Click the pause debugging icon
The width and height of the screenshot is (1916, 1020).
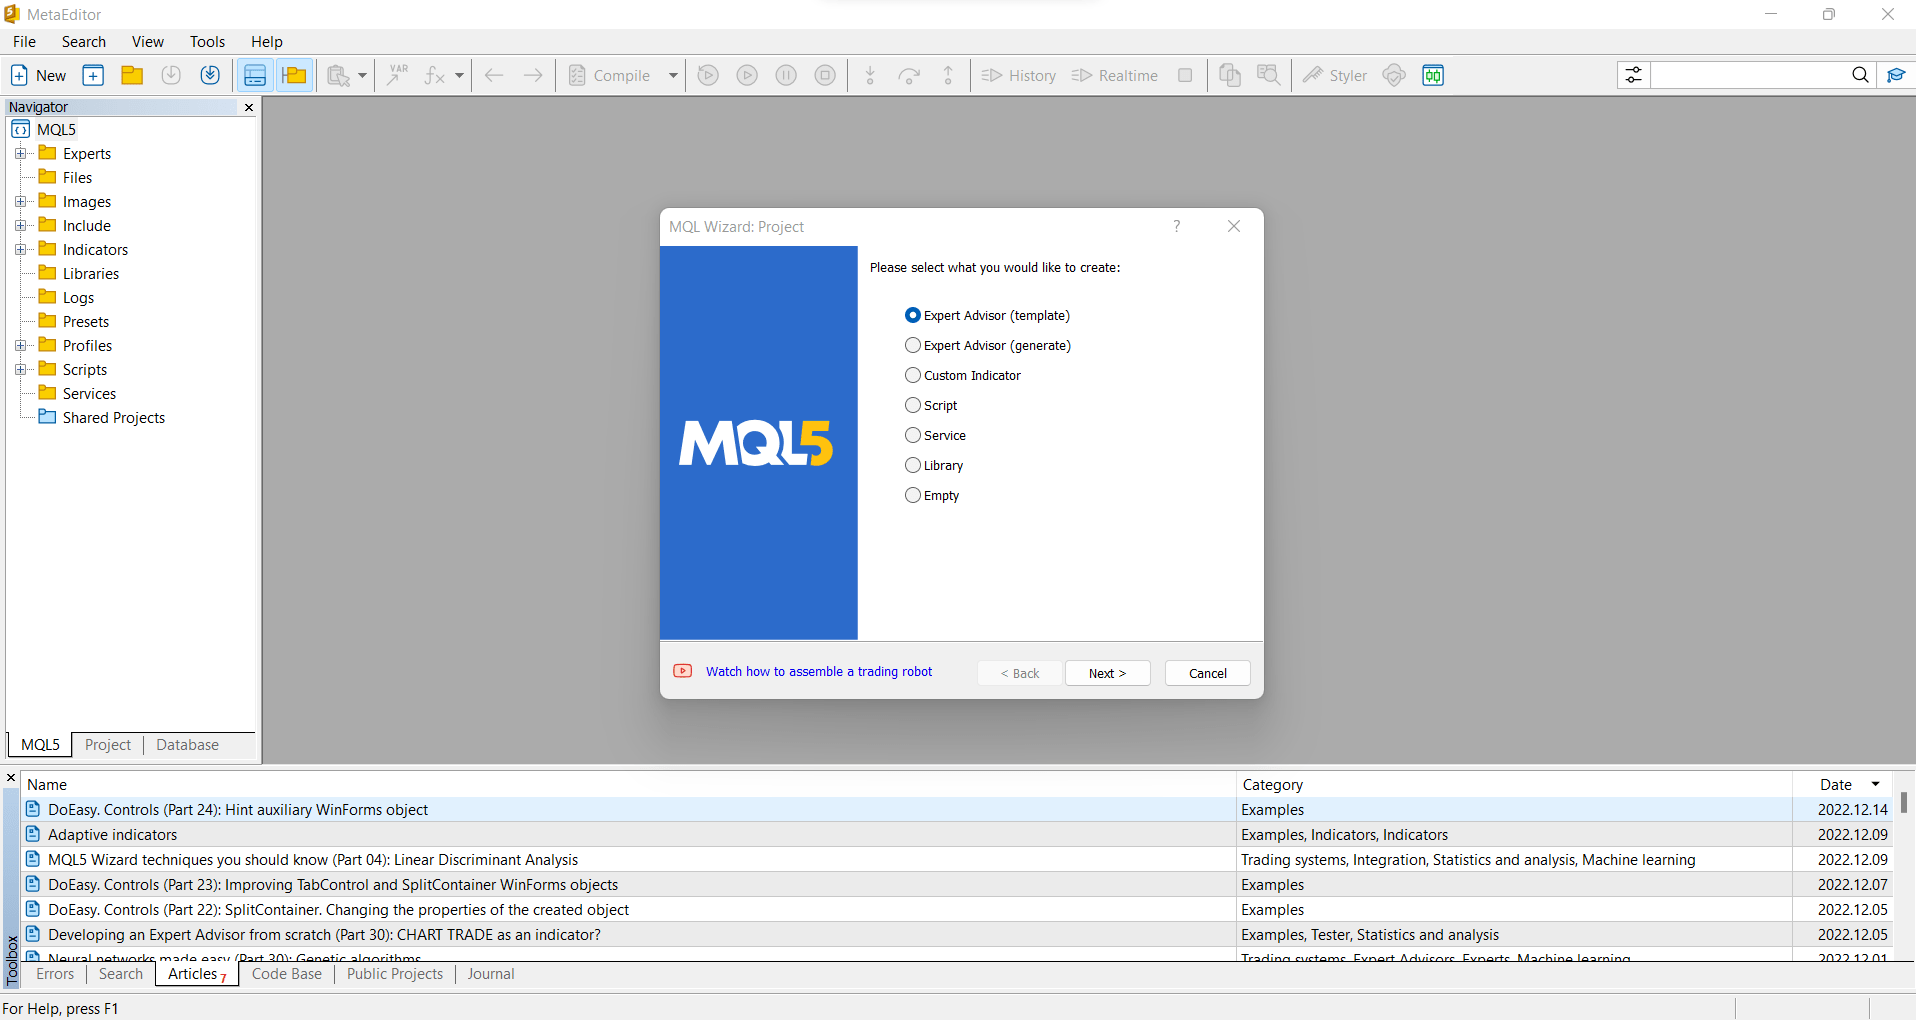(x=786, y=75)
